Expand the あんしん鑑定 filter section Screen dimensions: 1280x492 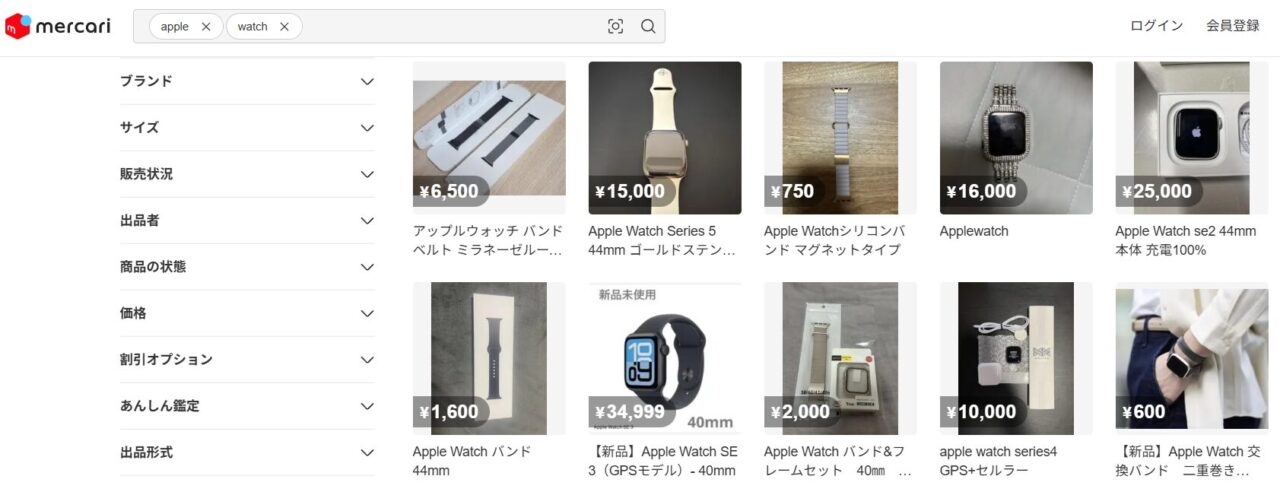[247, 406]
